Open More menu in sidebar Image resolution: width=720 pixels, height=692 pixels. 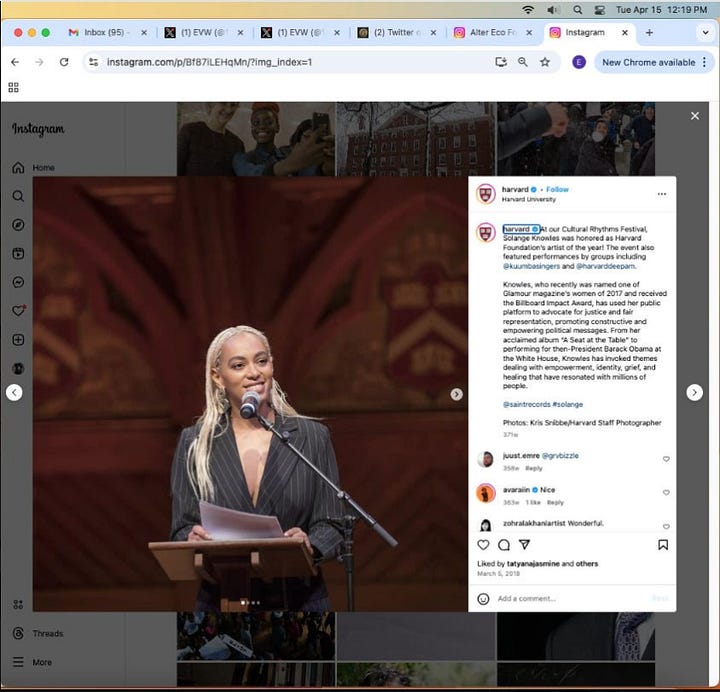32,662
